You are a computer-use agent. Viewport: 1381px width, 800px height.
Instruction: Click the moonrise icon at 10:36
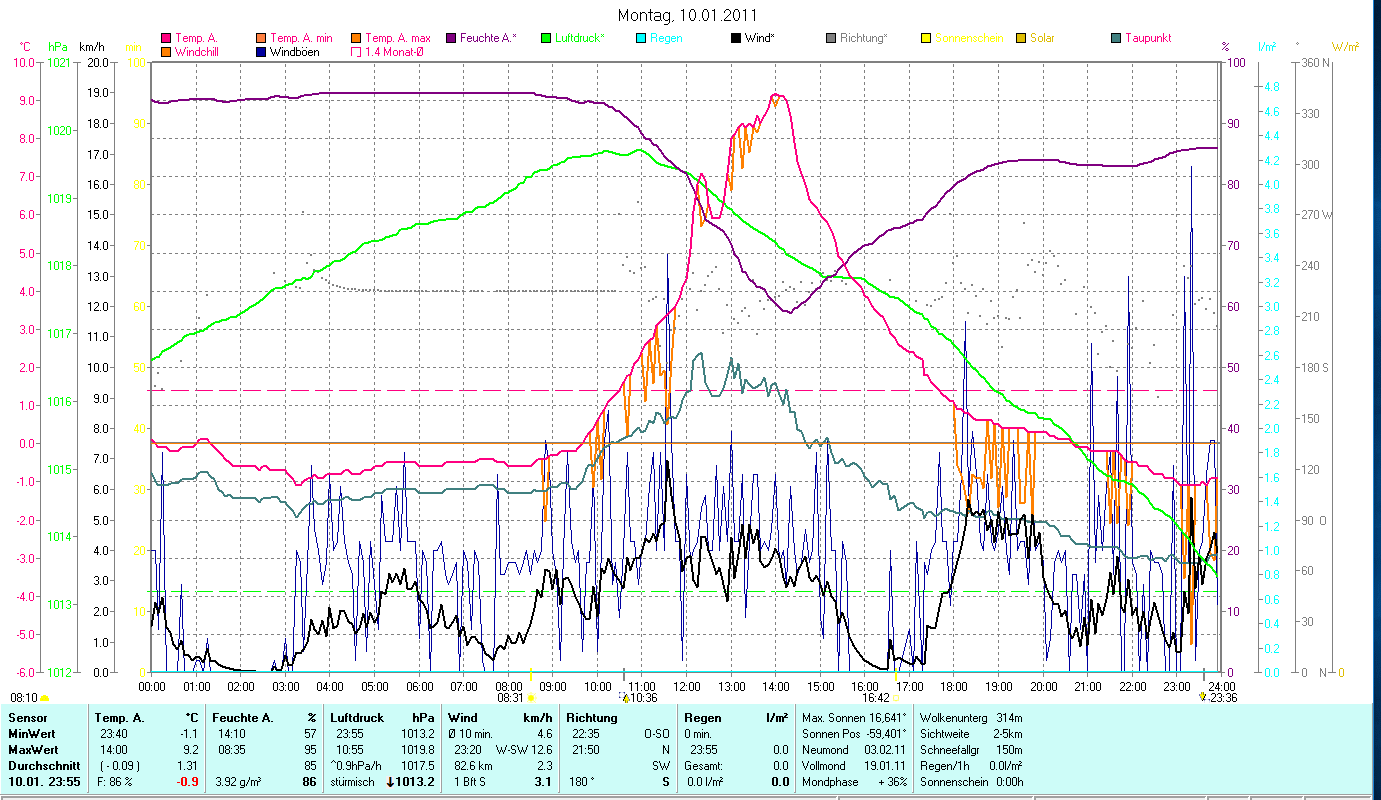[x=625, y=698]
